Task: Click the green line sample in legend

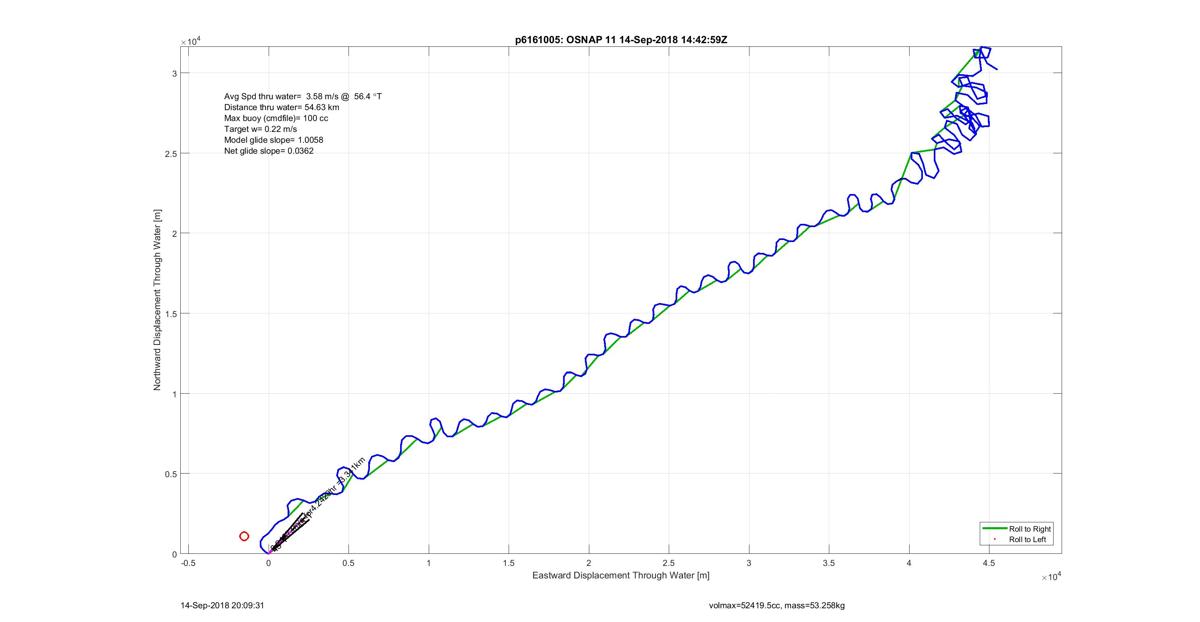Action: pyautogui.click(x=994, y=528)
